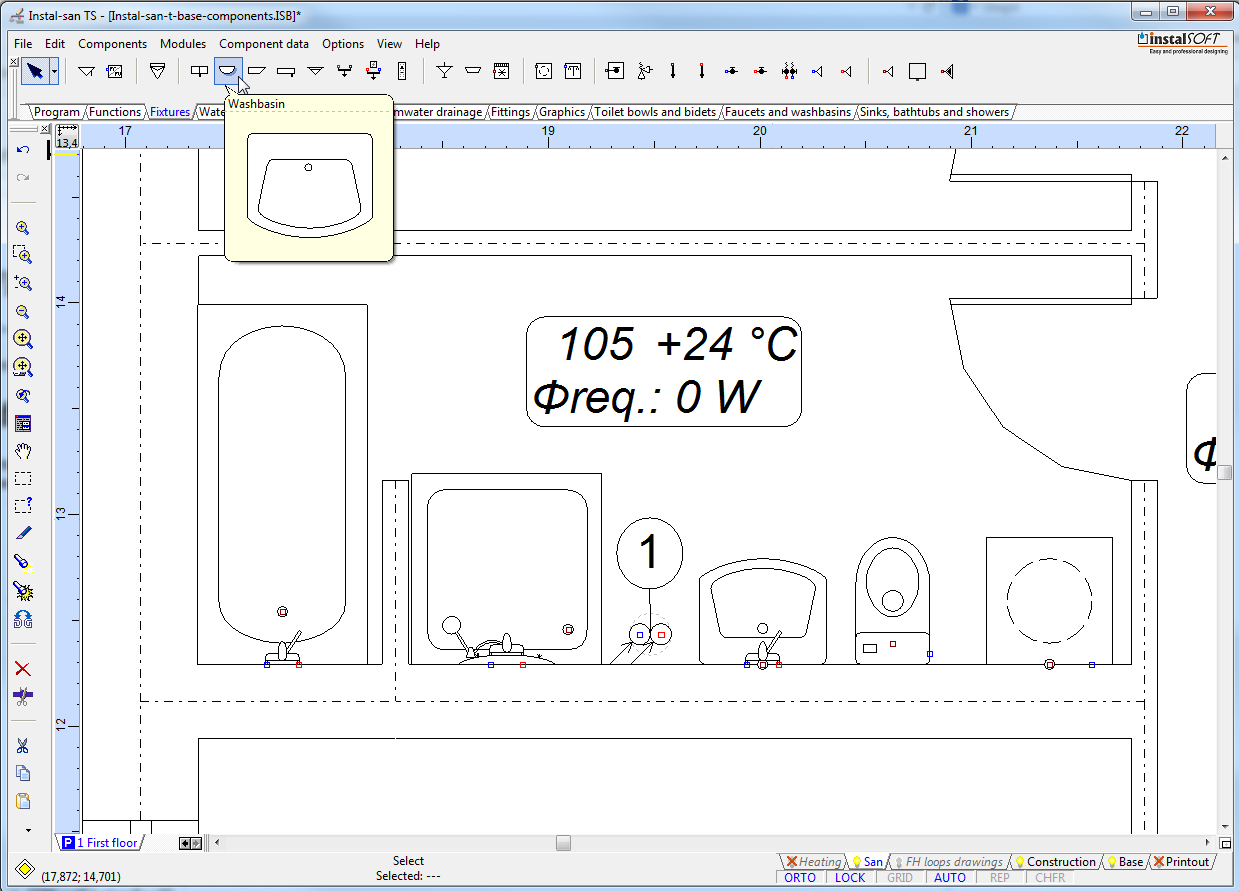
Task: Select the mixer valve with three drops icon
Action: pyautogui.click(x=789, y=71)
